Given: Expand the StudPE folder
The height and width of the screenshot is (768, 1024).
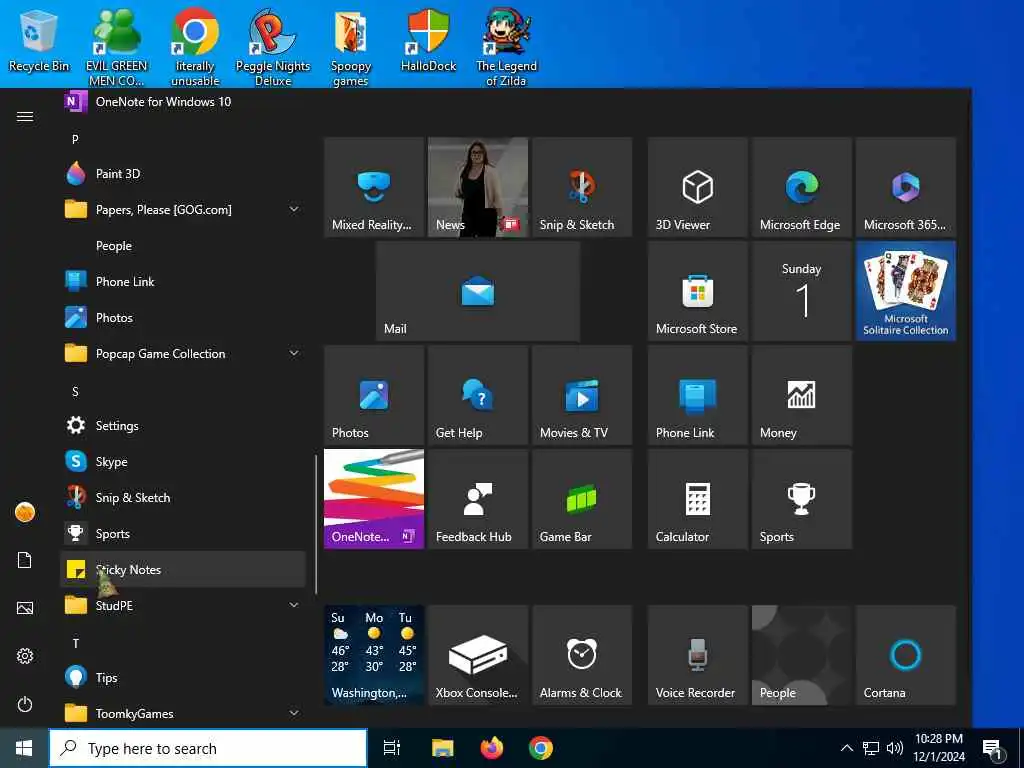Looking at the screenshot, I should [x=182, y=605].
